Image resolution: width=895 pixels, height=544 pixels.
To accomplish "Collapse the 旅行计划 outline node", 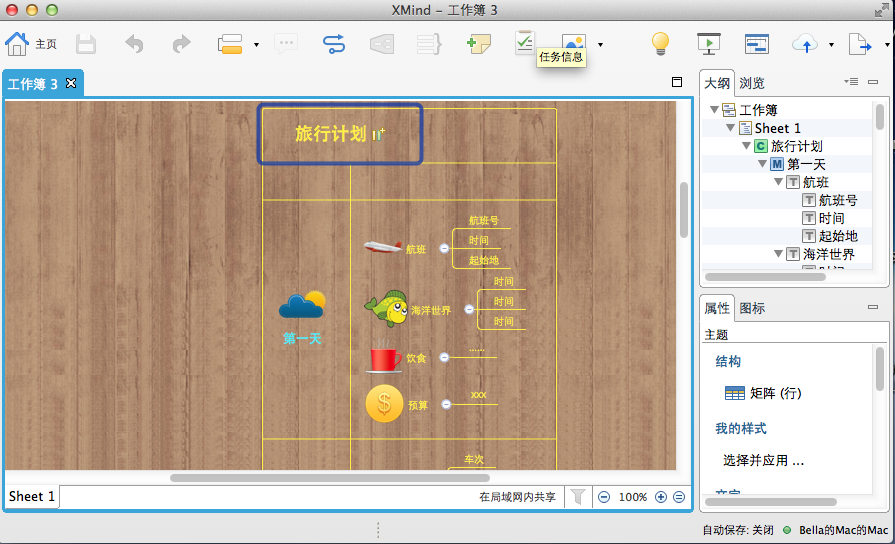I will [746, 146].
